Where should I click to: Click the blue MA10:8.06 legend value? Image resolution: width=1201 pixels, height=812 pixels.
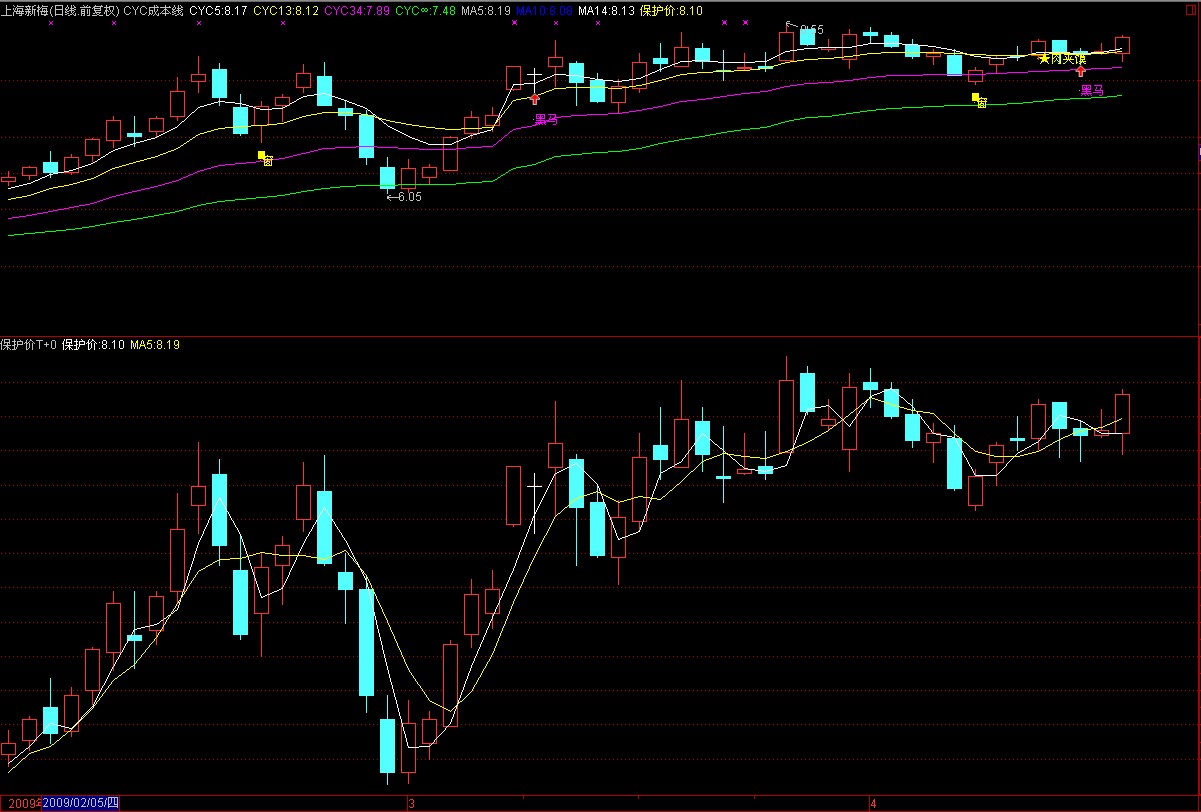544,10
